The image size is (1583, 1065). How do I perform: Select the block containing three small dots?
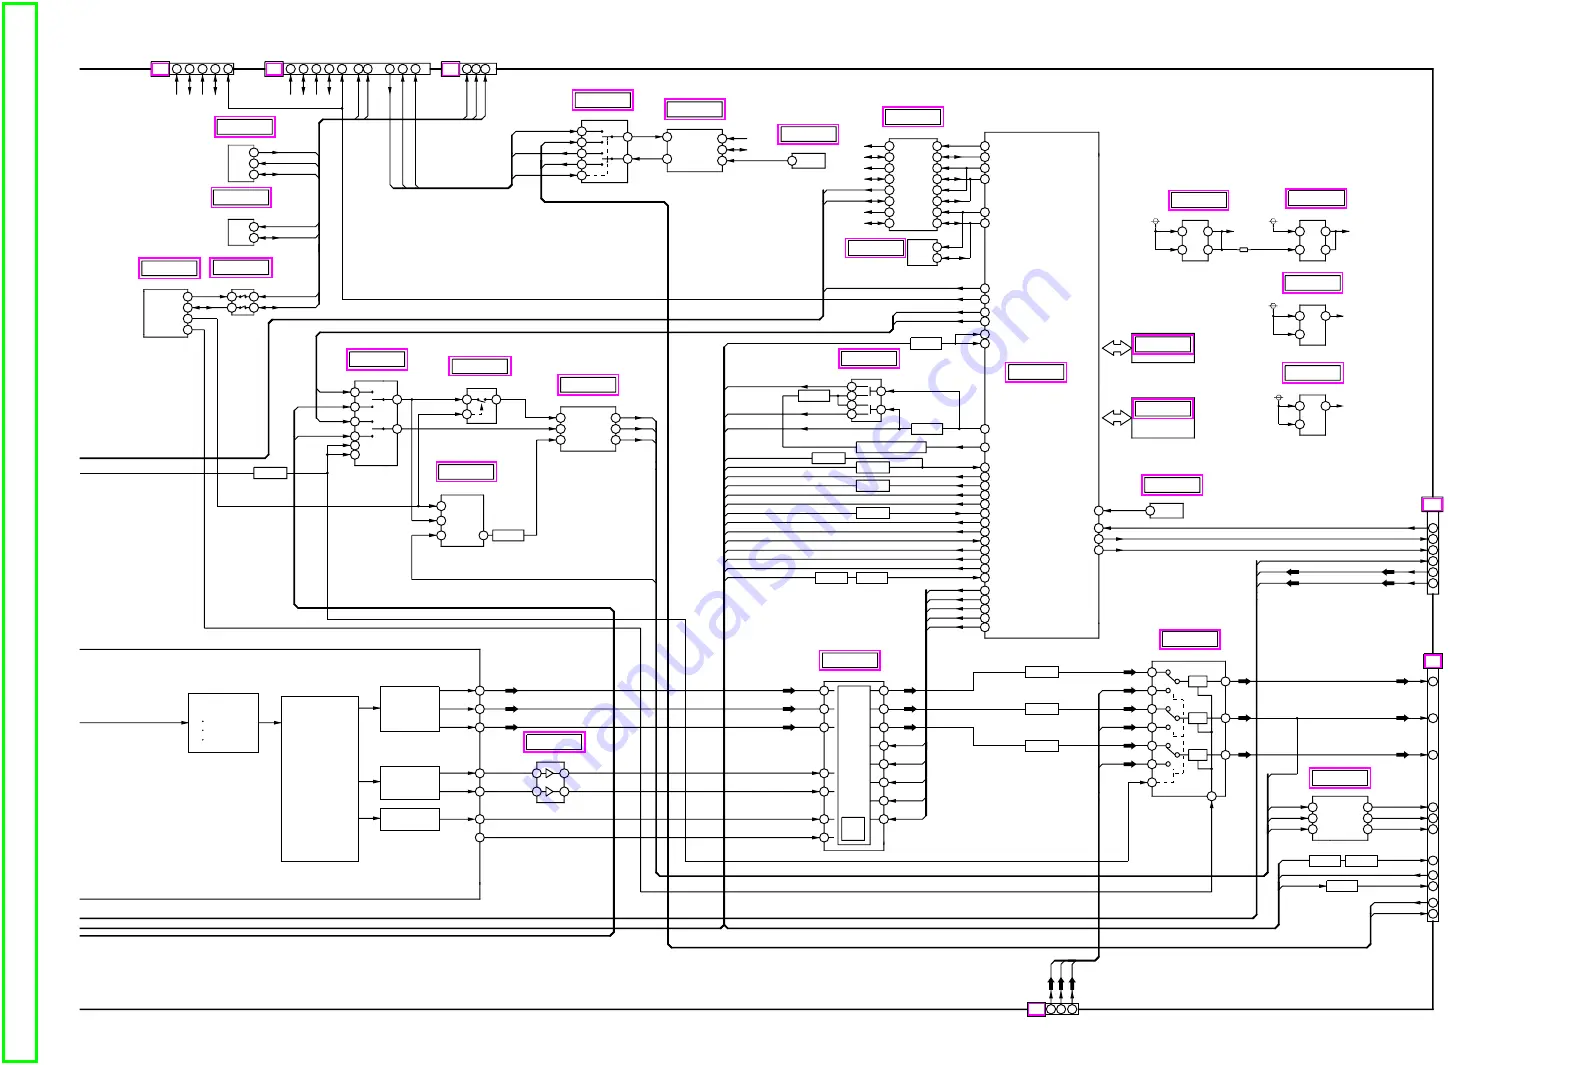(x=223, y=723)
